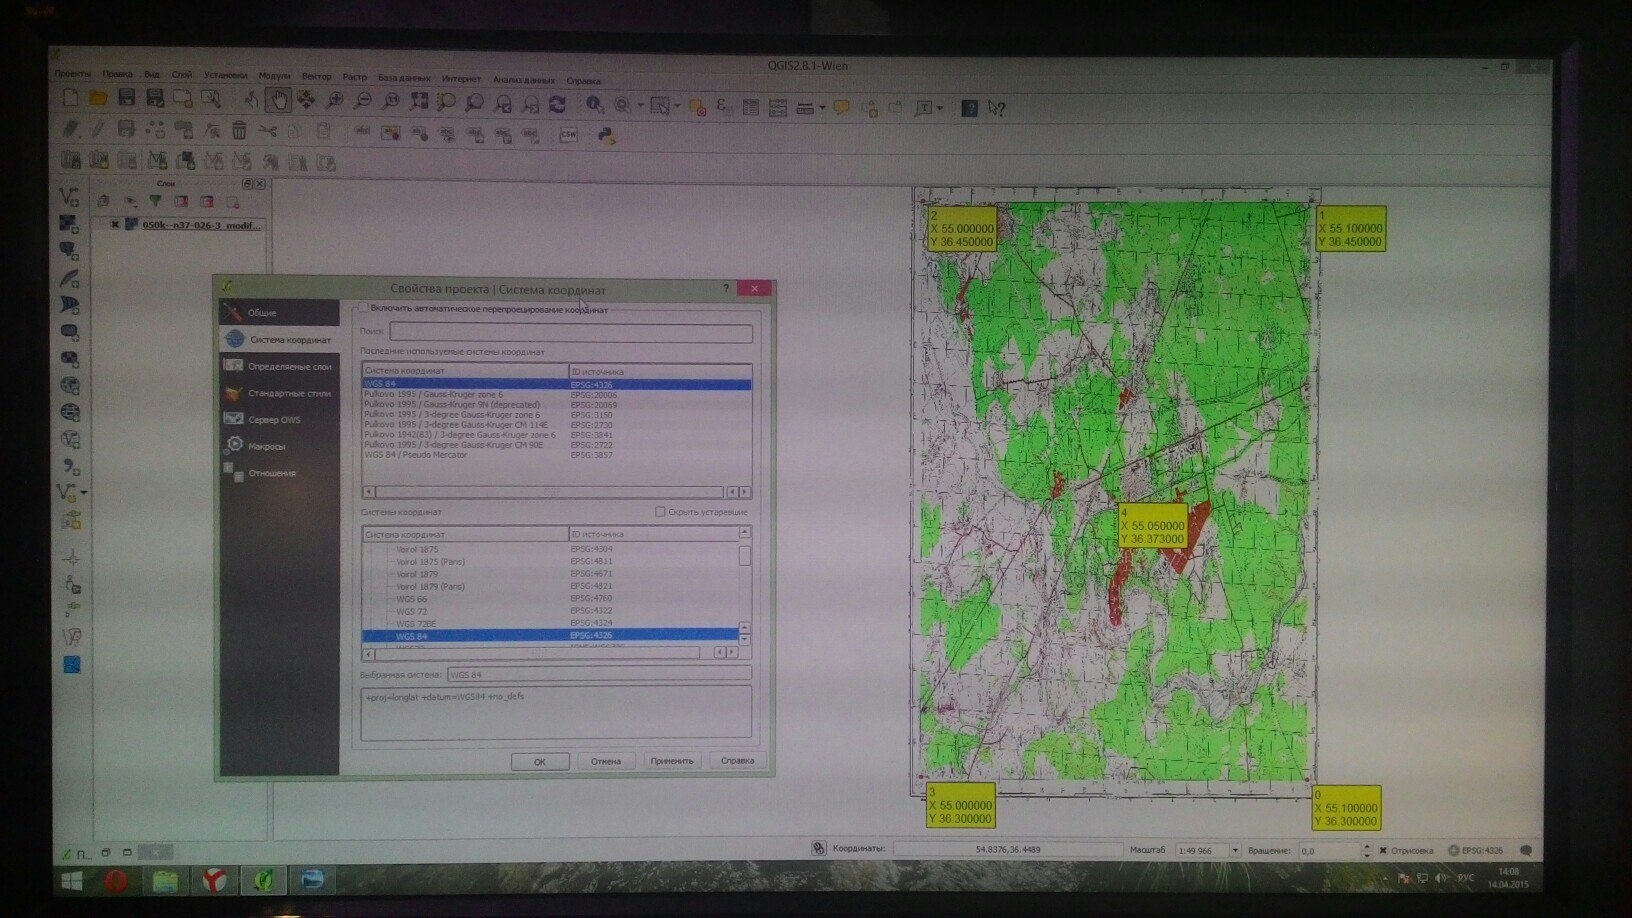Open the Правка menu
This screenshot has width=1632, height=918.
tap(117, 74)
